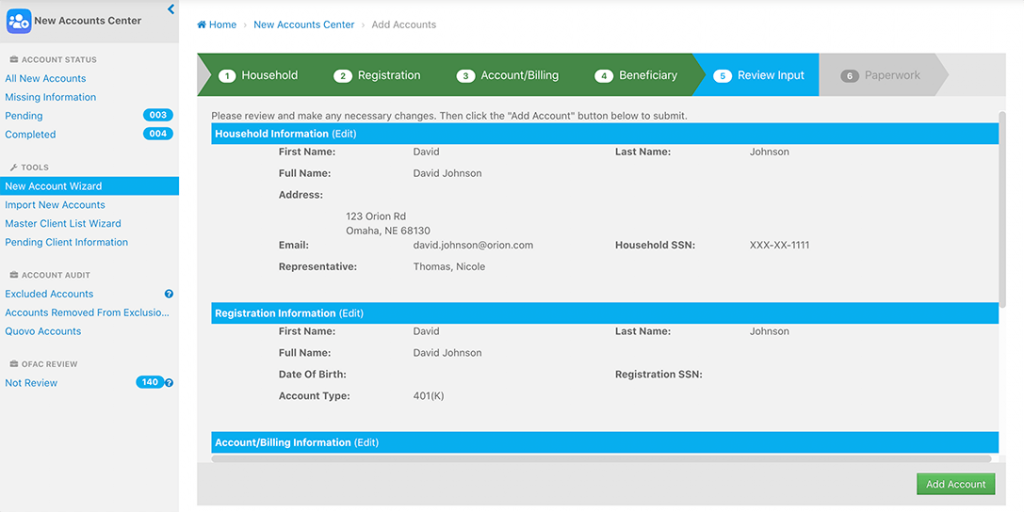Edit the Registration Information section

351,314
